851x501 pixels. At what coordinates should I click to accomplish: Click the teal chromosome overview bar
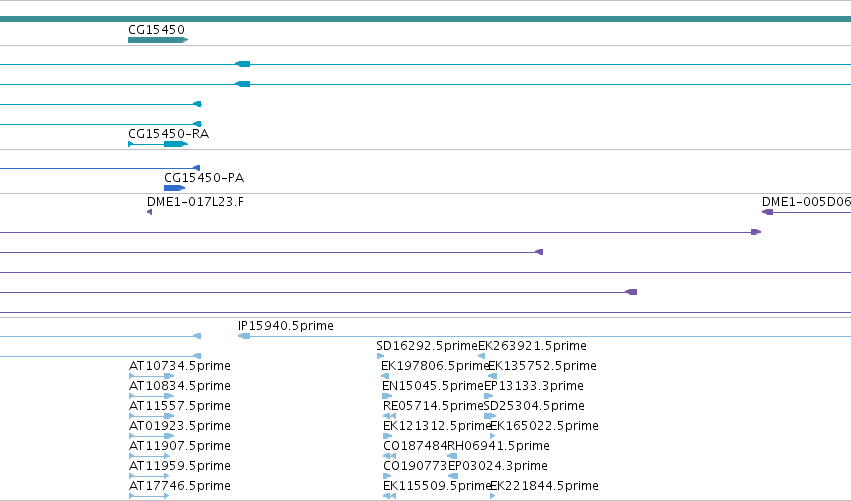coord(426,19)
